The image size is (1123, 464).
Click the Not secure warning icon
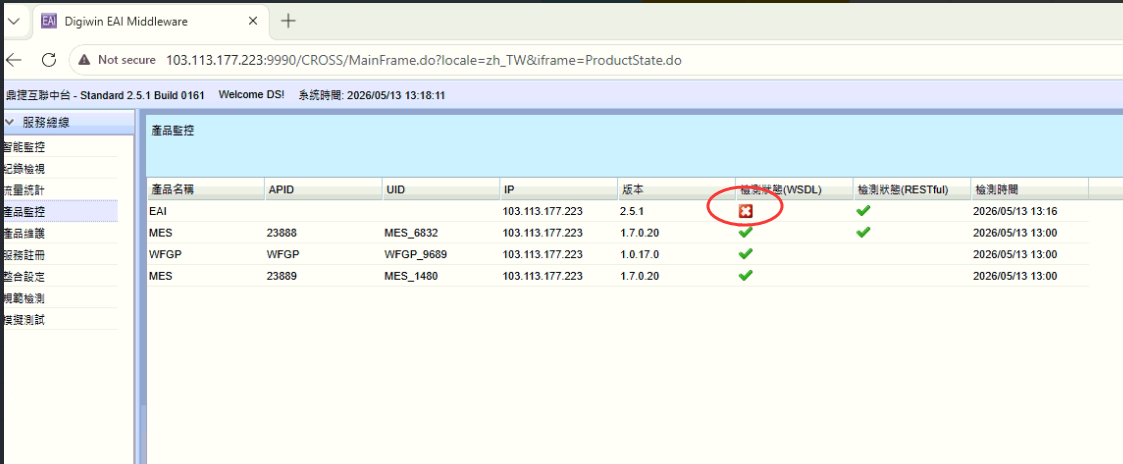85,60
